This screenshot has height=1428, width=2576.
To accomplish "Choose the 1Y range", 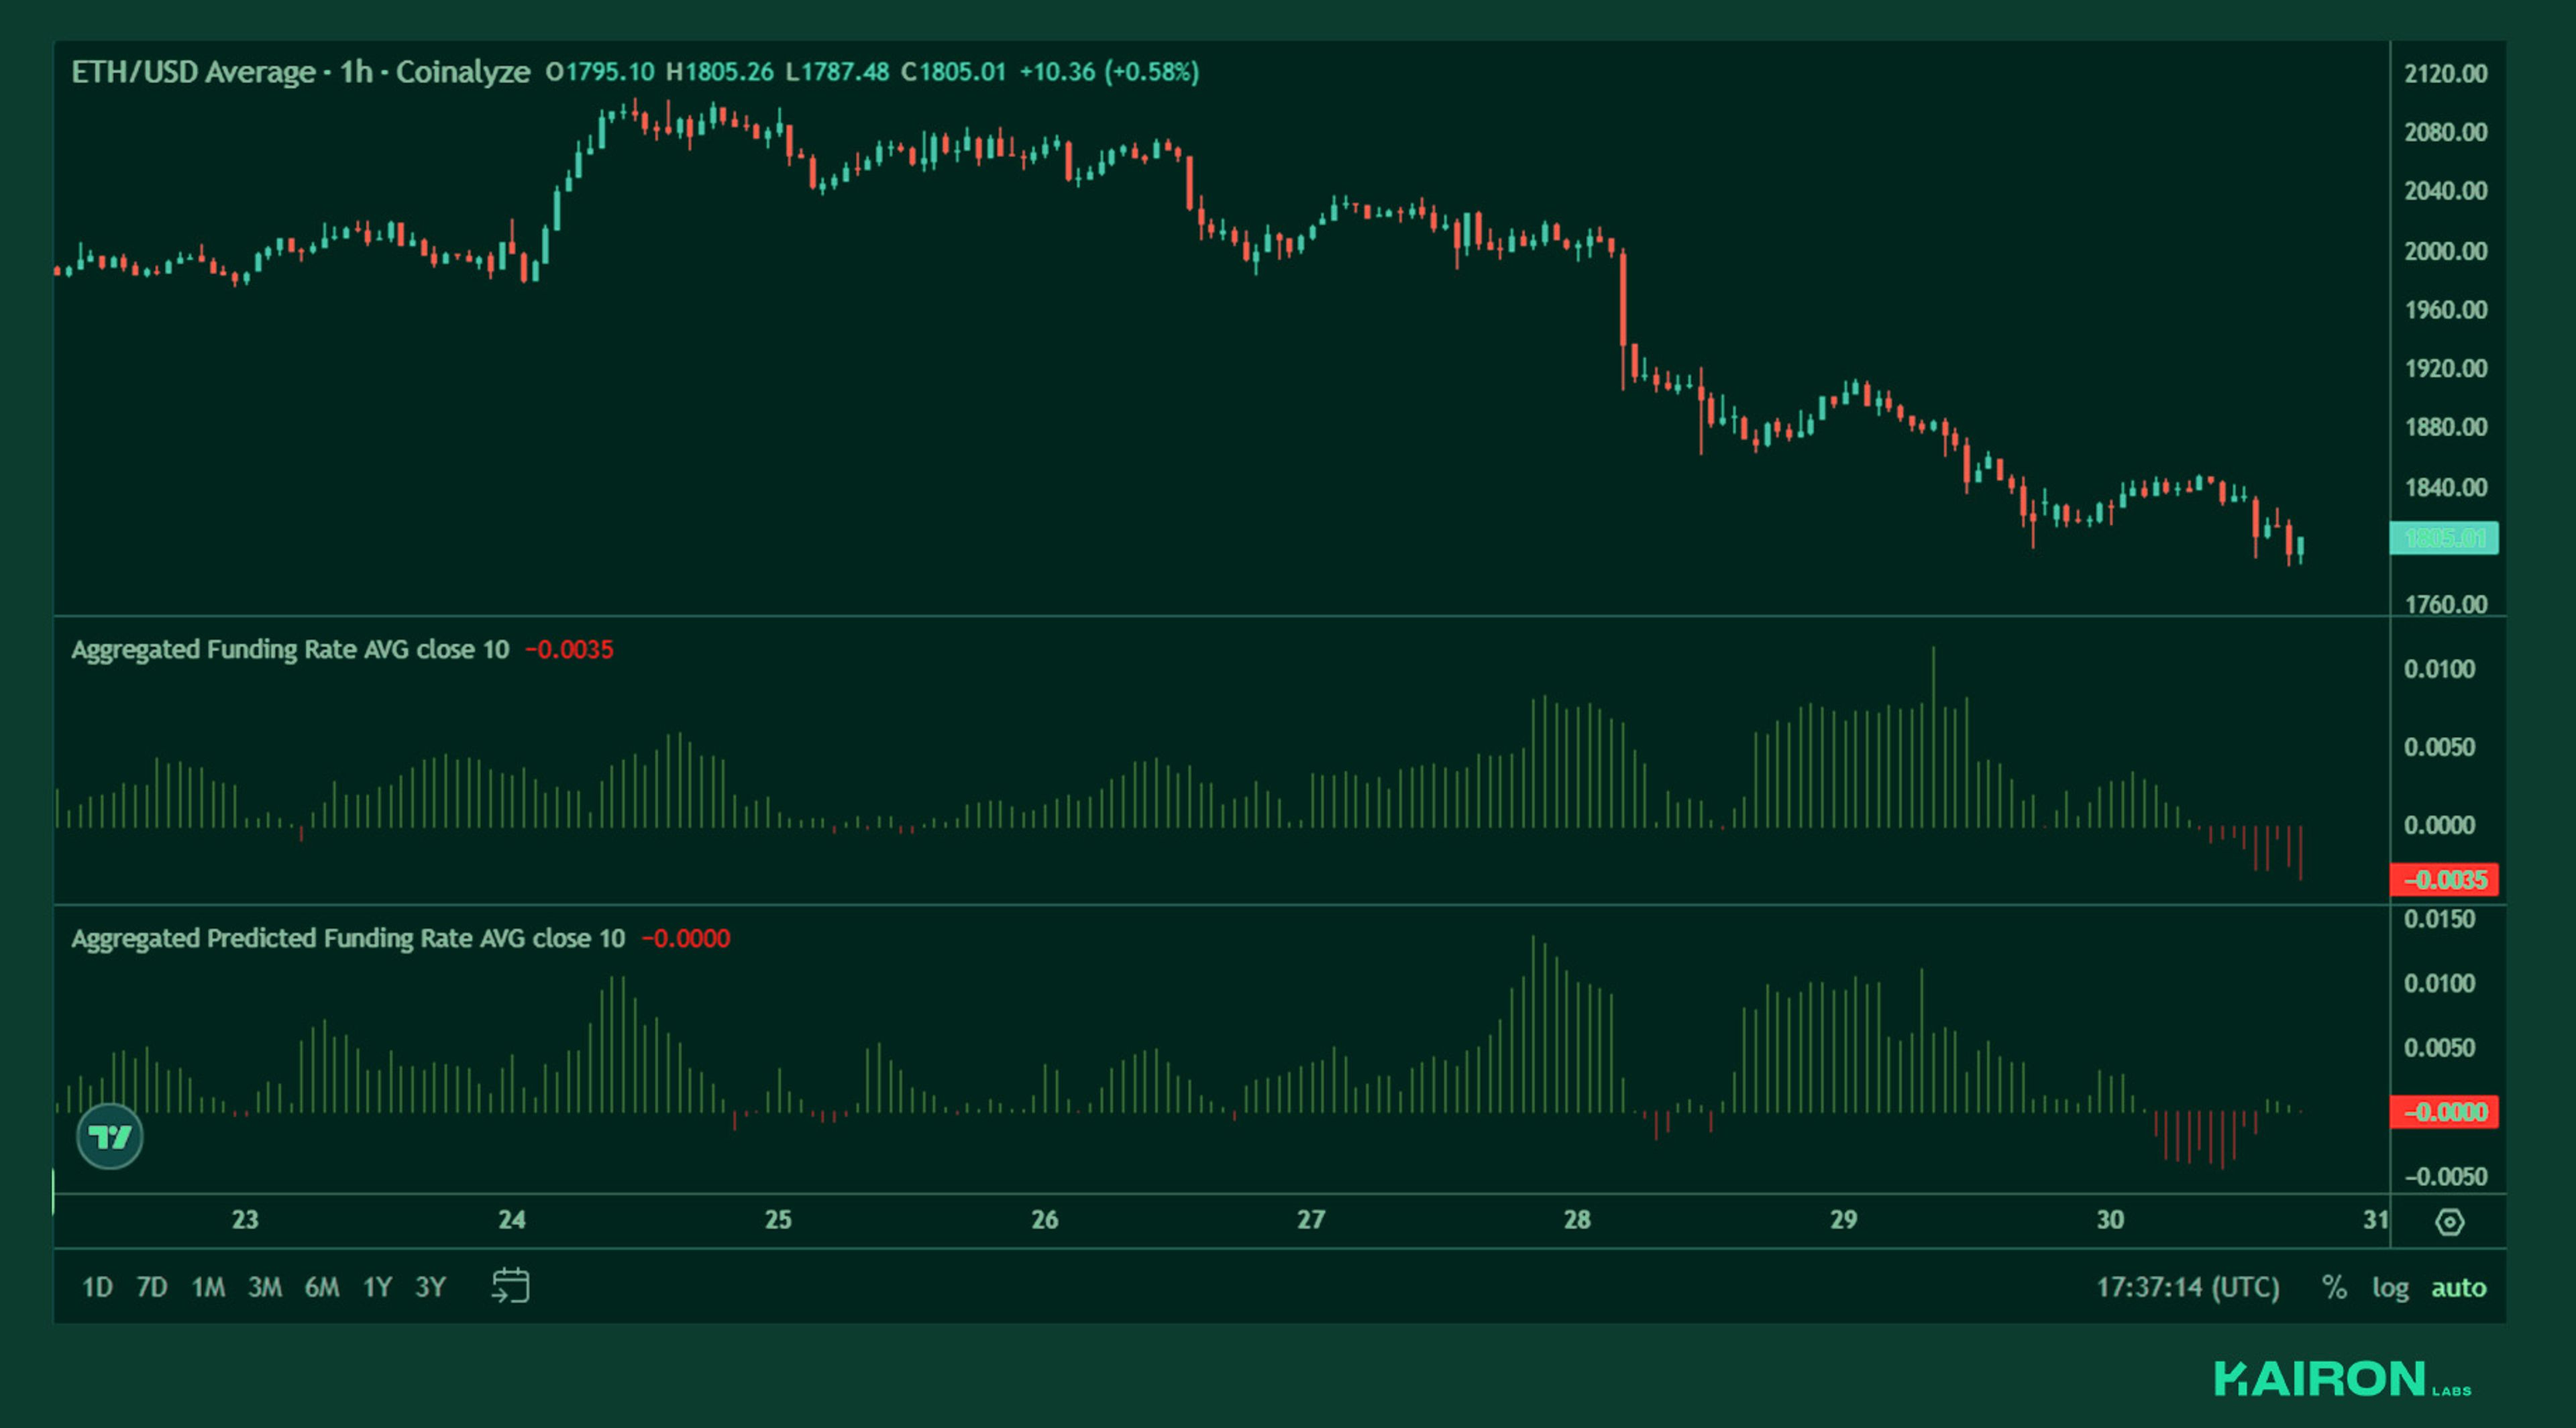I will pyautogui.click(x=377, y=1287).
